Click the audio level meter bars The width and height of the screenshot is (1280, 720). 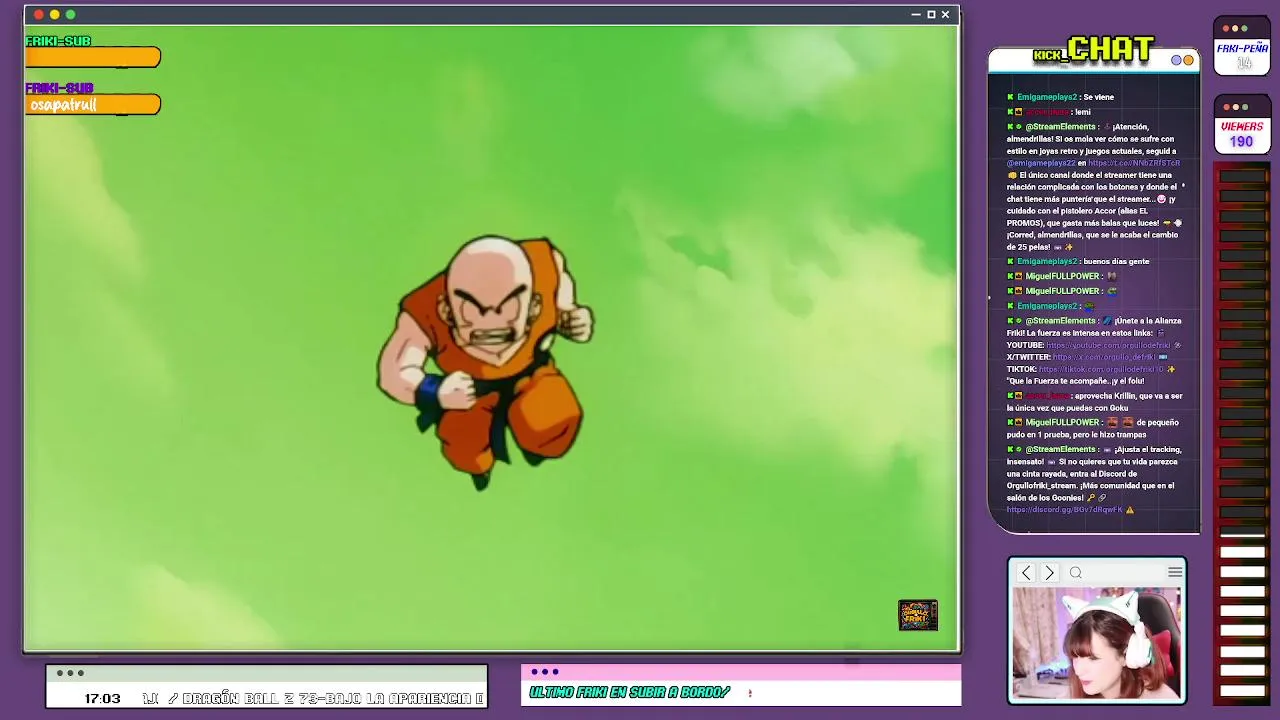[1242, 433]
